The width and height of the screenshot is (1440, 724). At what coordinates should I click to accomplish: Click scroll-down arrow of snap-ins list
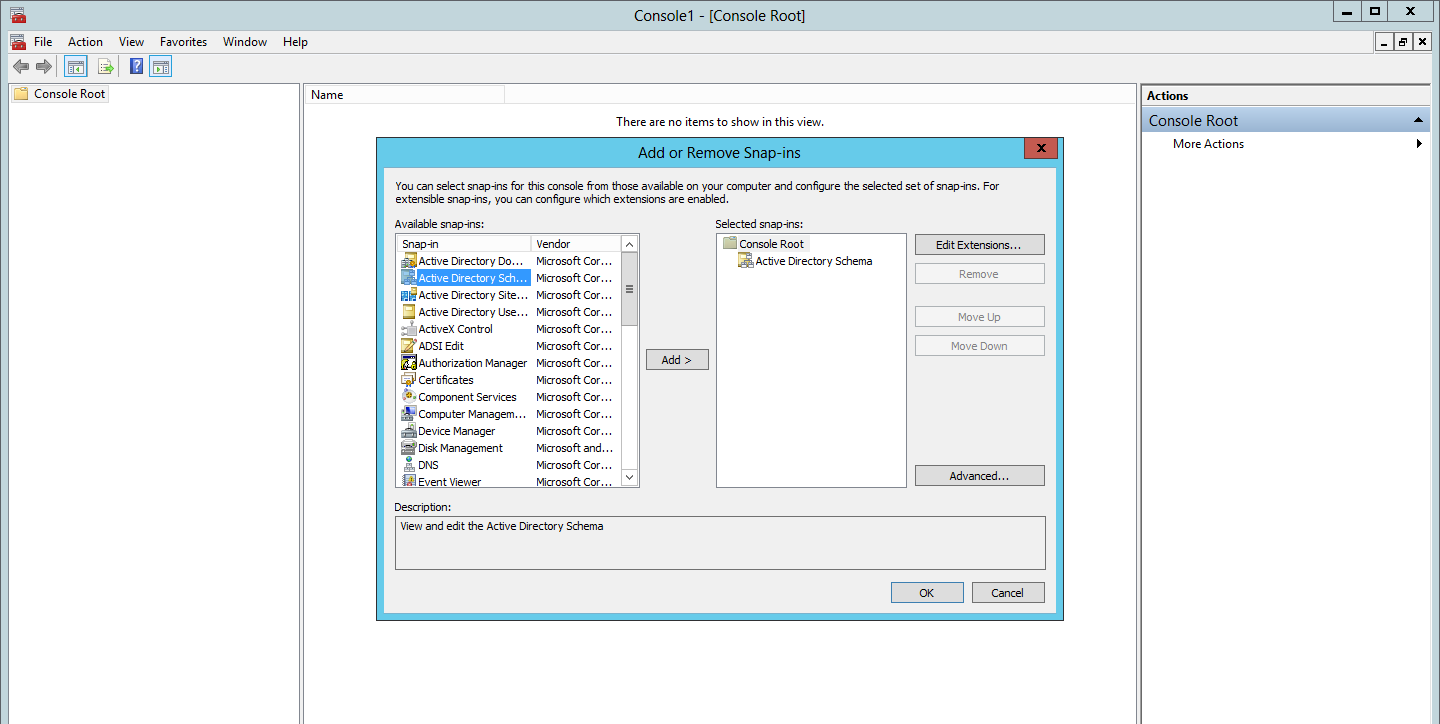[629, 478]
